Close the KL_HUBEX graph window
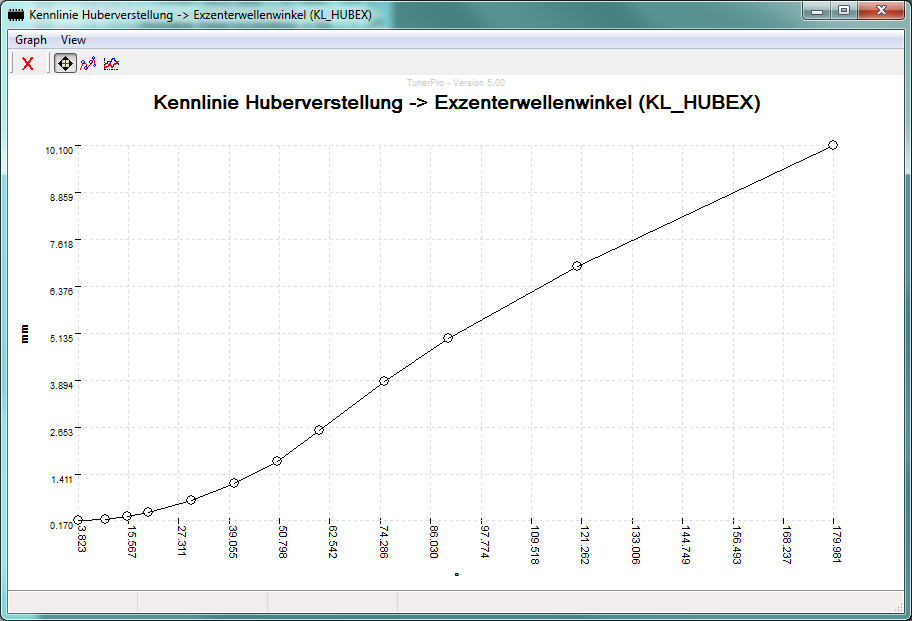This screenshot has height=621, width=912. [x=881, y=11]
